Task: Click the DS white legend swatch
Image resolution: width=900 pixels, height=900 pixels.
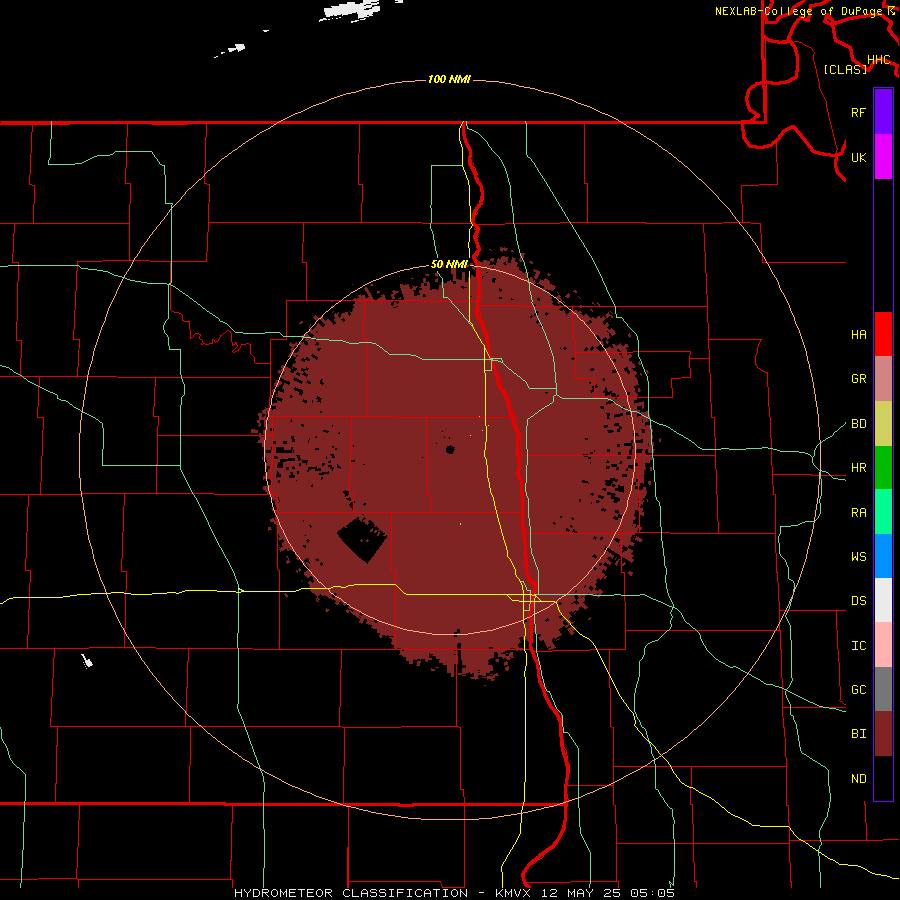Action: click(x=883, y=600)
